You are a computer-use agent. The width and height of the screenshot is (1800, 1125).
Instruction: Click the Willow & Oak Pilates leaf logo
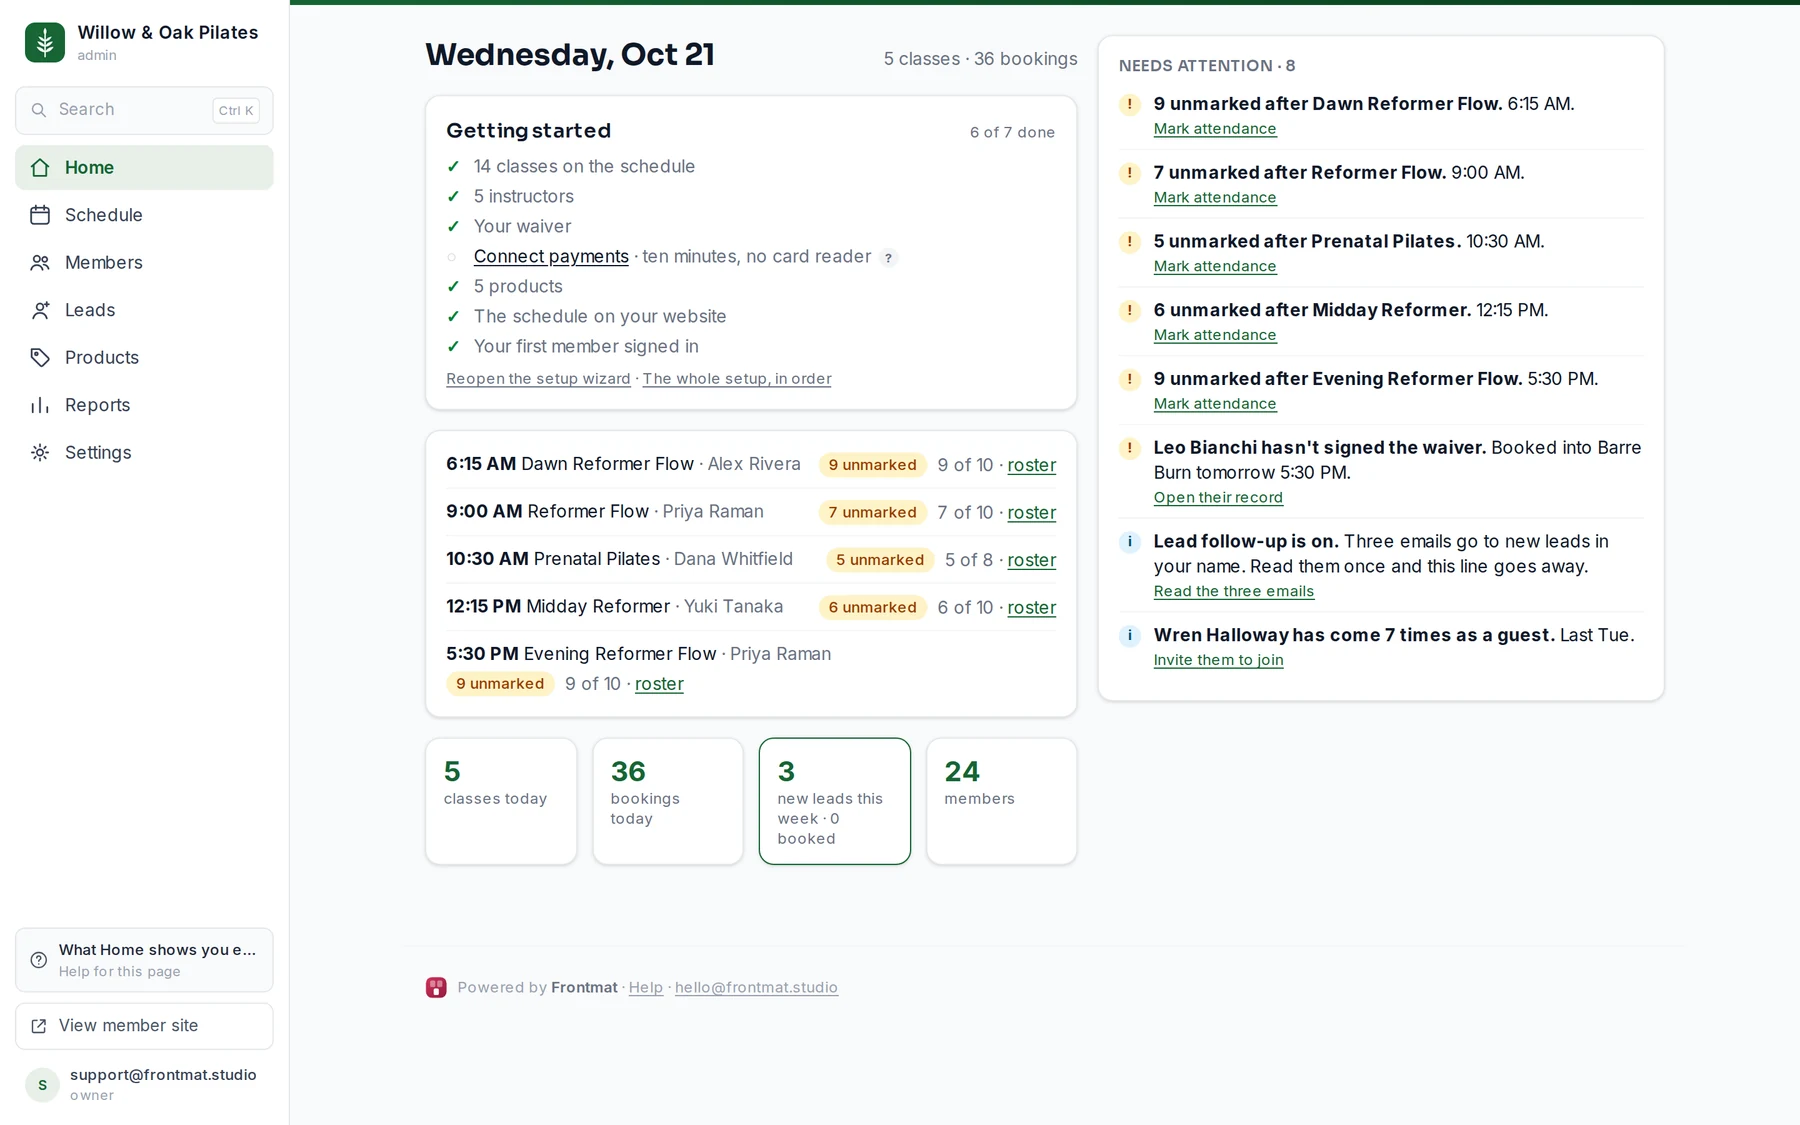coord(45,42)
